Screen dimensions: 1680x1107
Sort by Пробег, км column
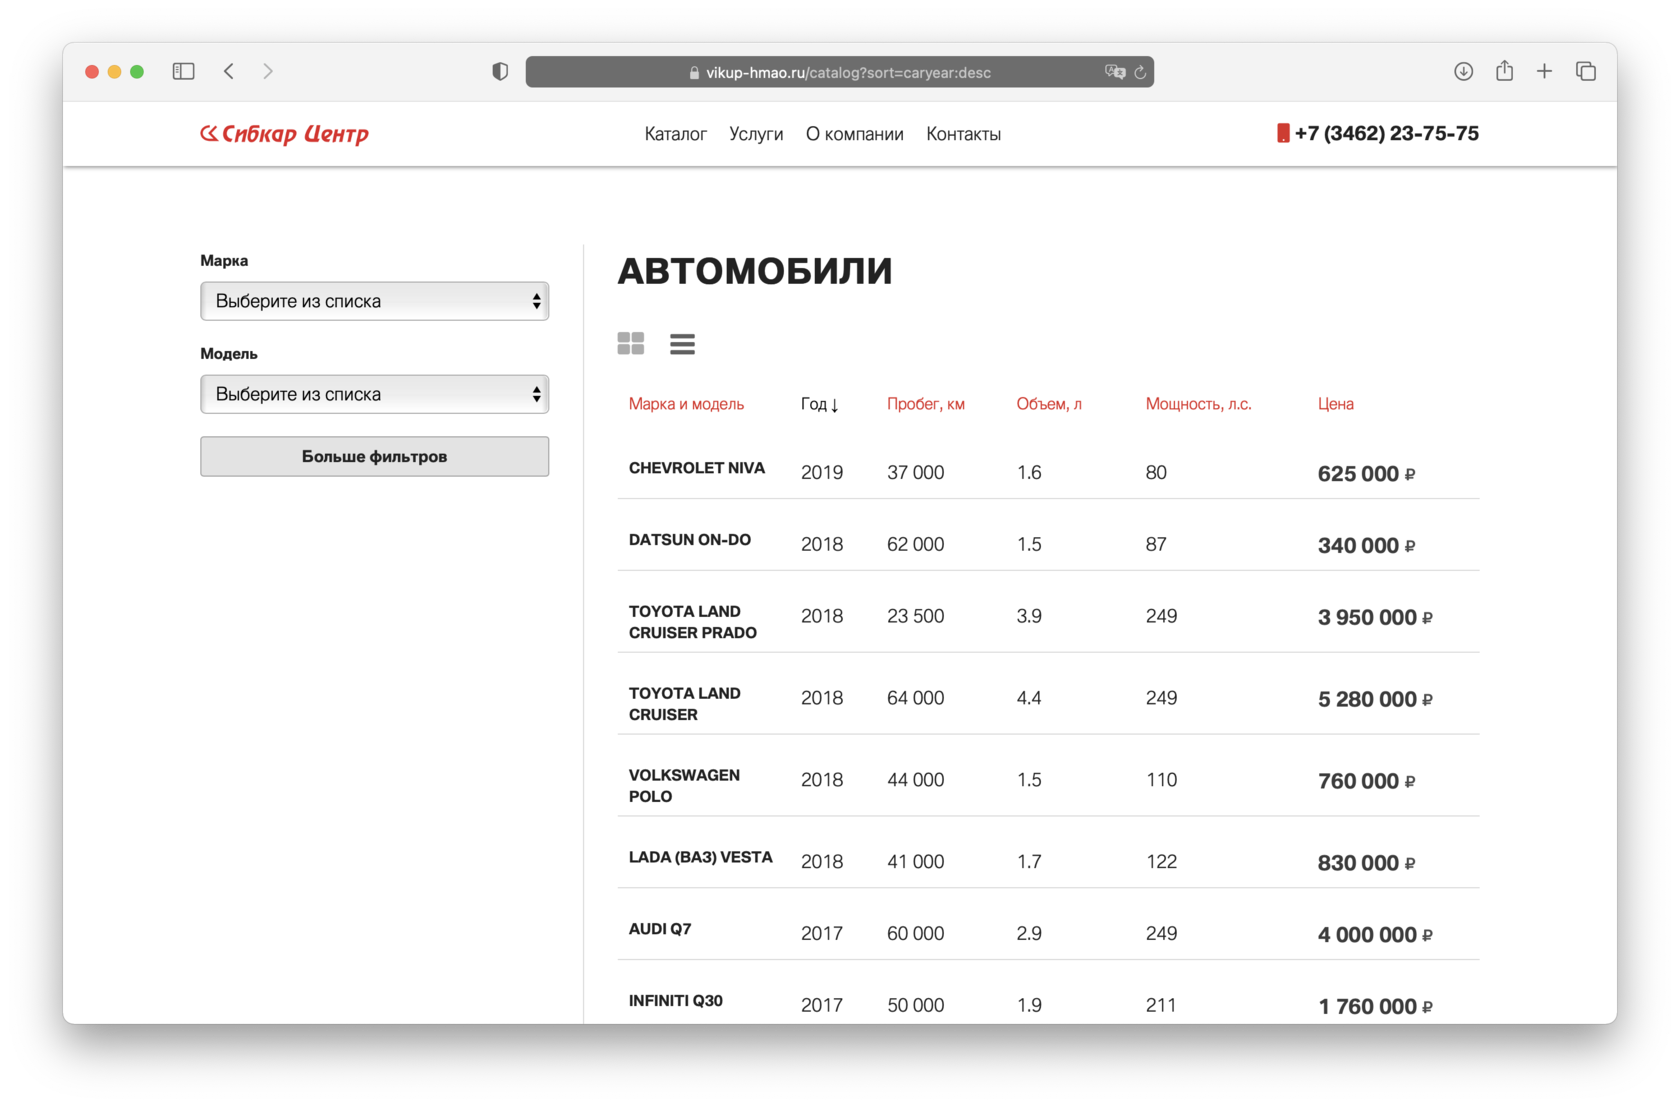pos(926,404)
